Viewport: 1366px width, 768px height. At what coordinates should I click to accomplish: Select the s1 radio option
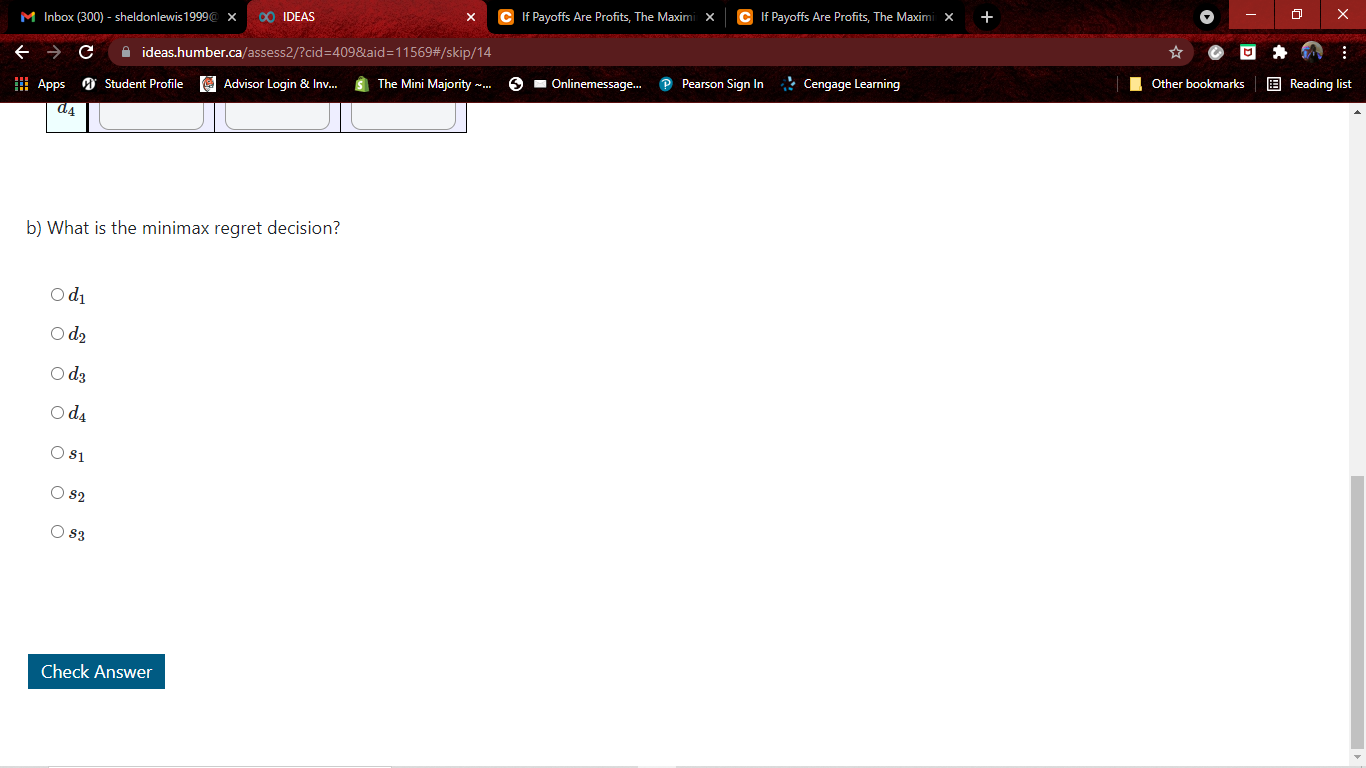pyautogui.click(x=57, y=452)
